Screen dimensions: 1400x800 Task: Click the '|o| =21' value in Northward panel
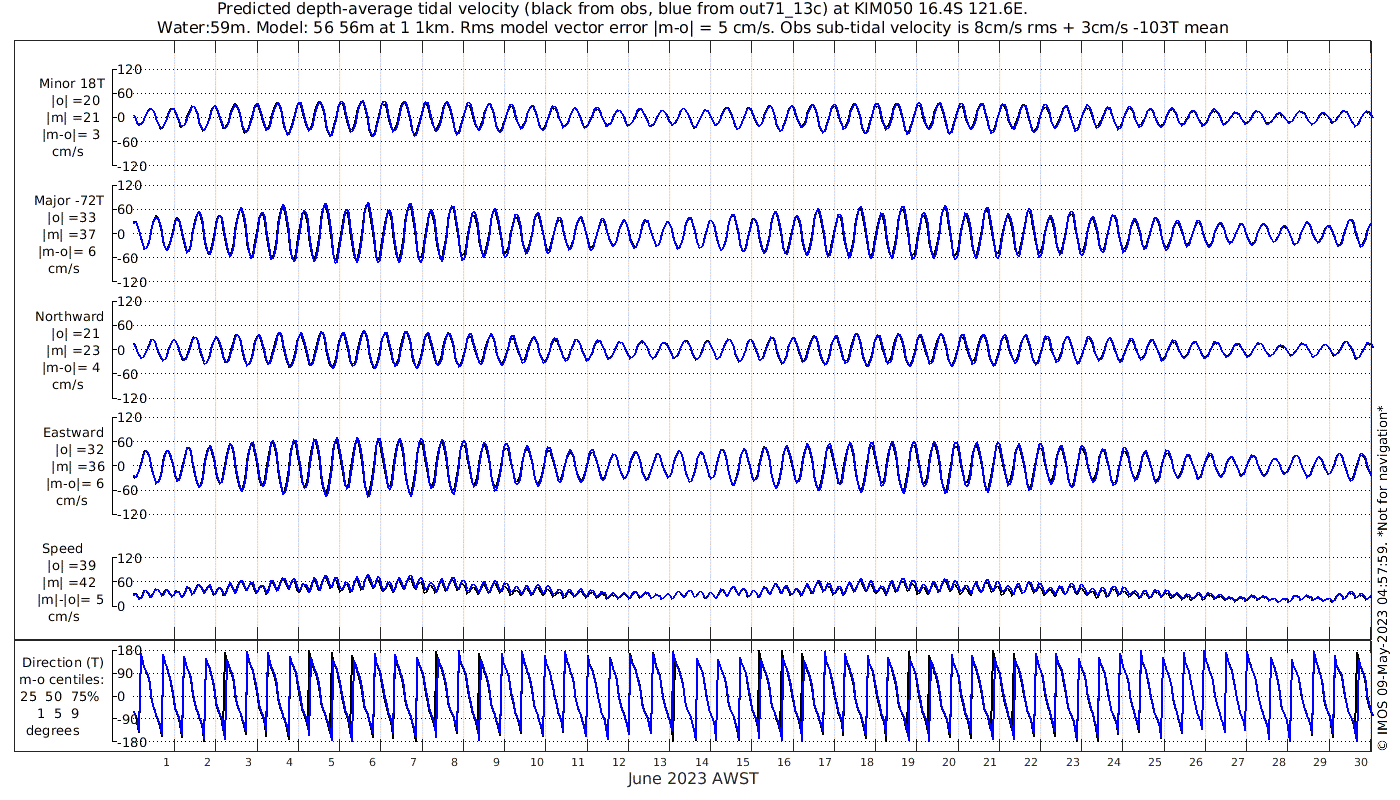(76, 333)
